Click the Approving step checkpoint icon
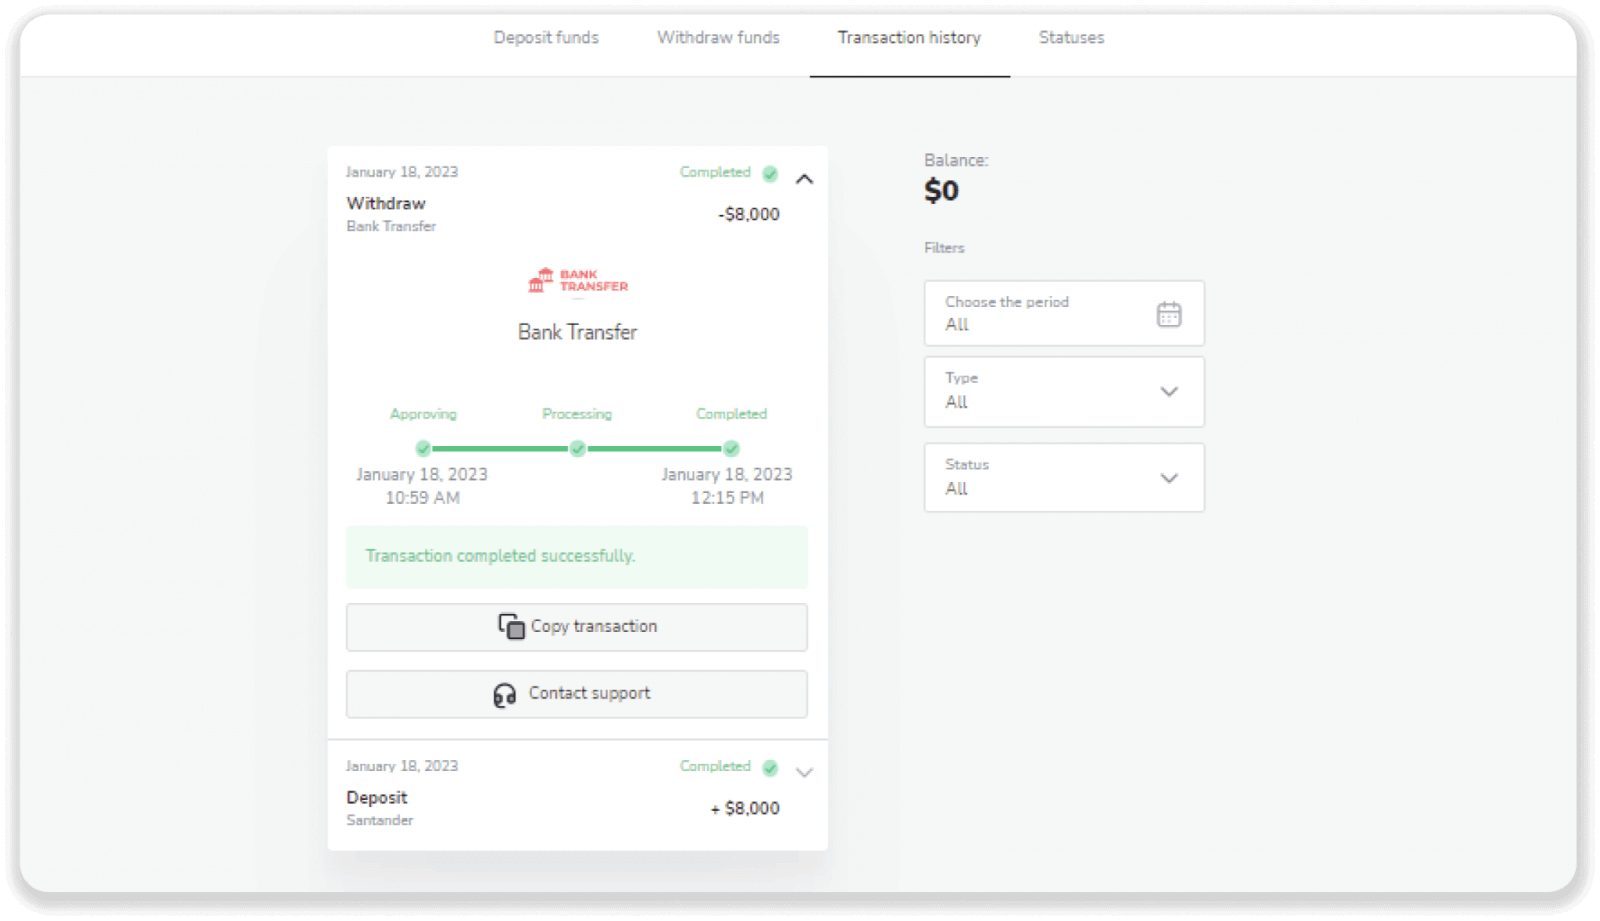This screenshot has height=921, width=1600. [423, 449]
